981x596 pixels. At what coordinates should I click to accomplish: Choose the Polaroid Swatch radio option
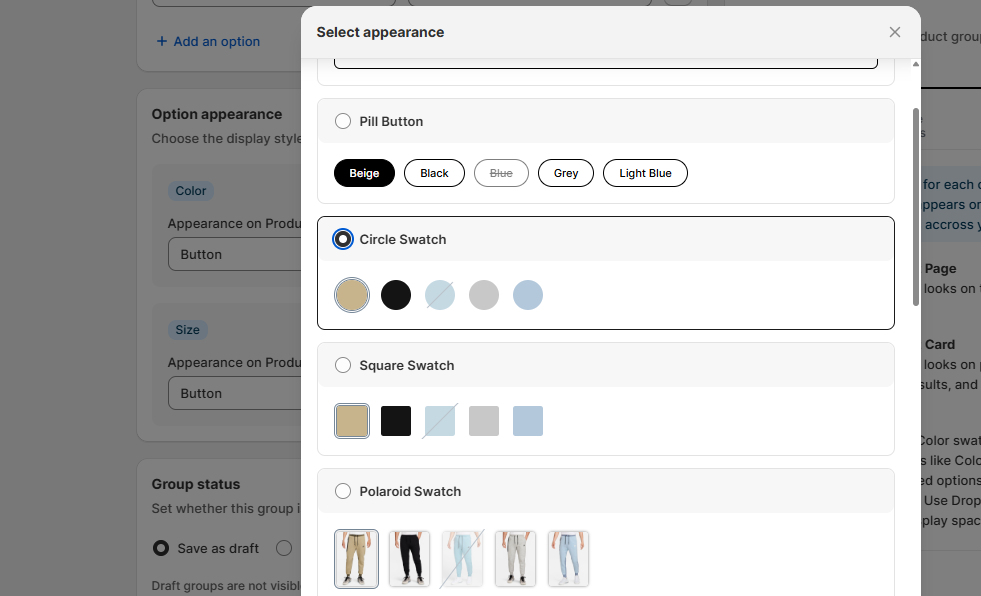tap(343, 492)
